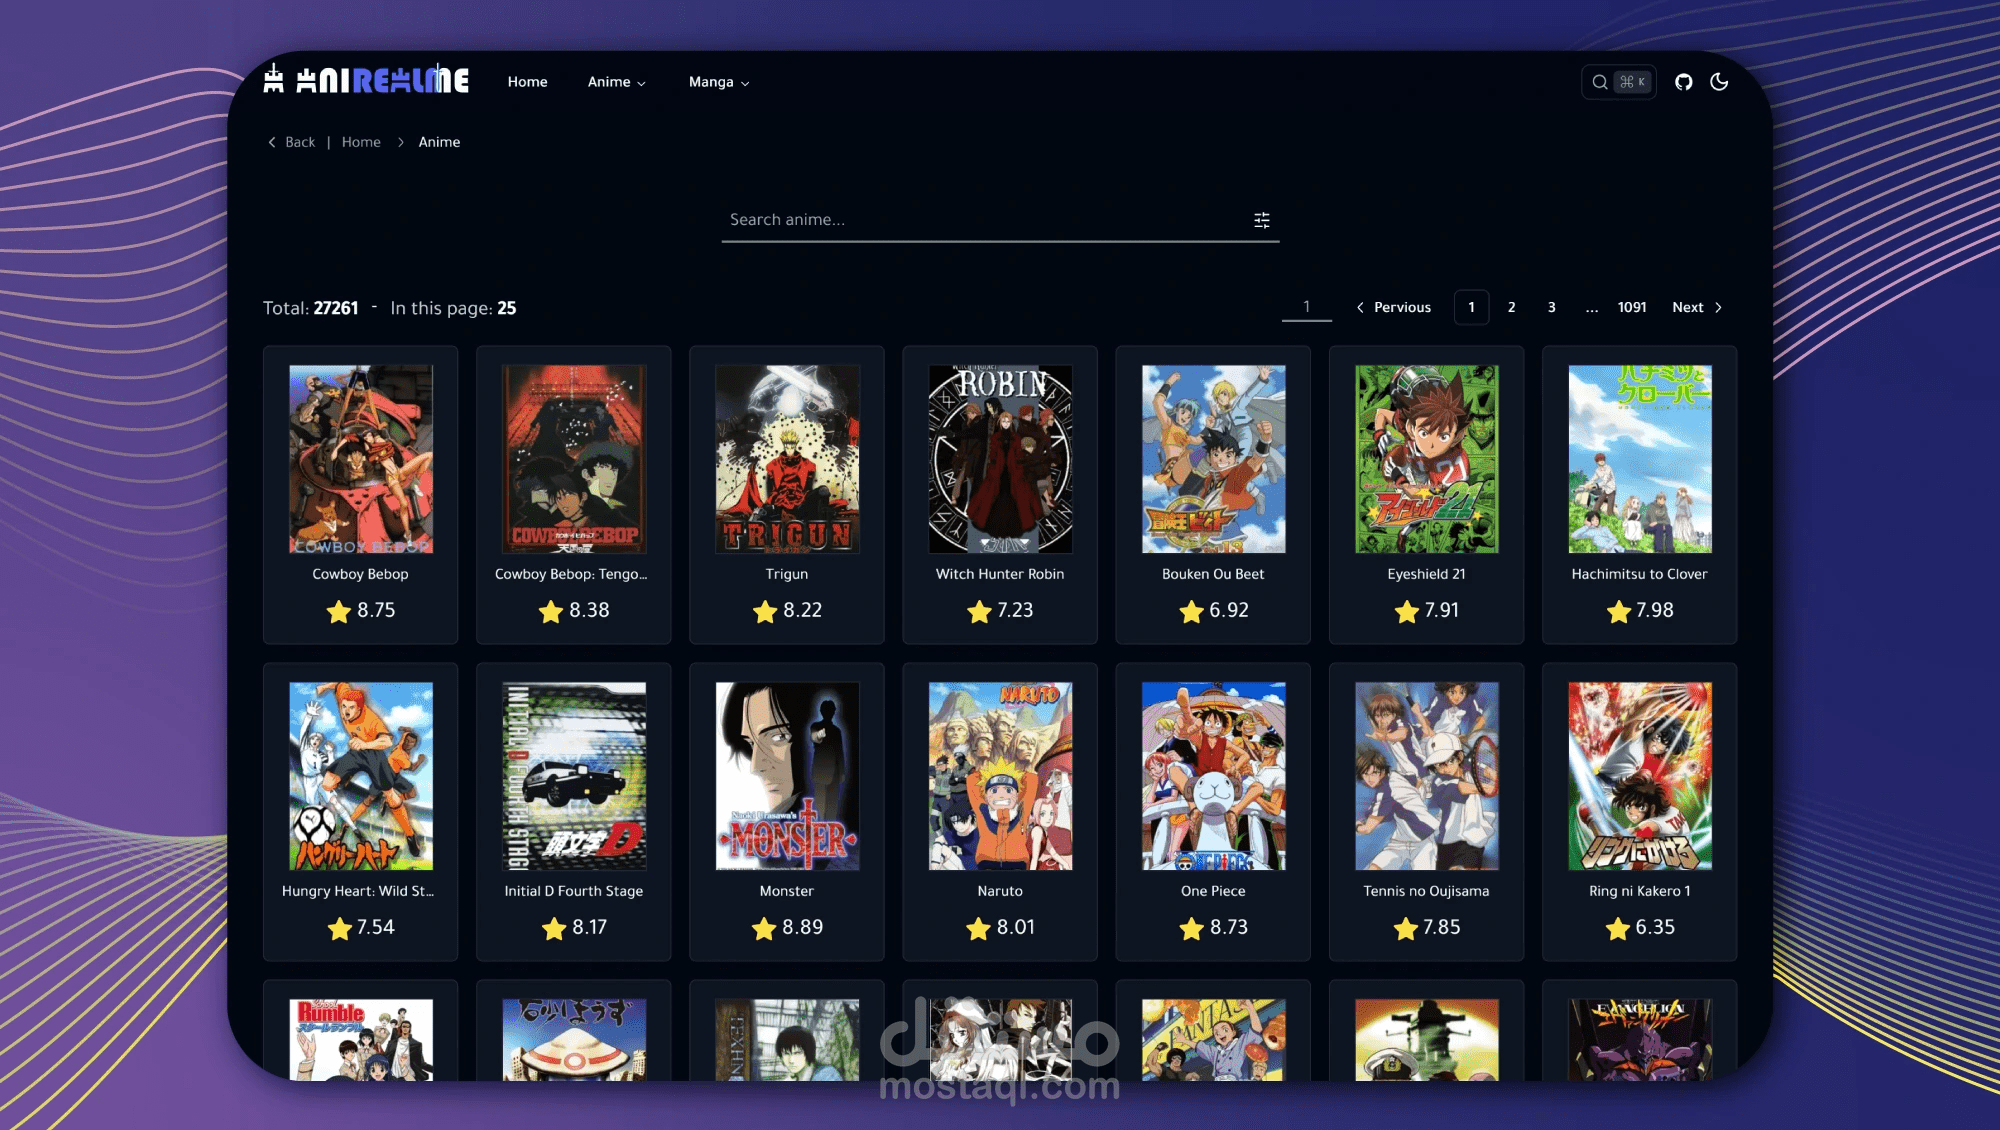Open the Home nav item

point(527,82)
